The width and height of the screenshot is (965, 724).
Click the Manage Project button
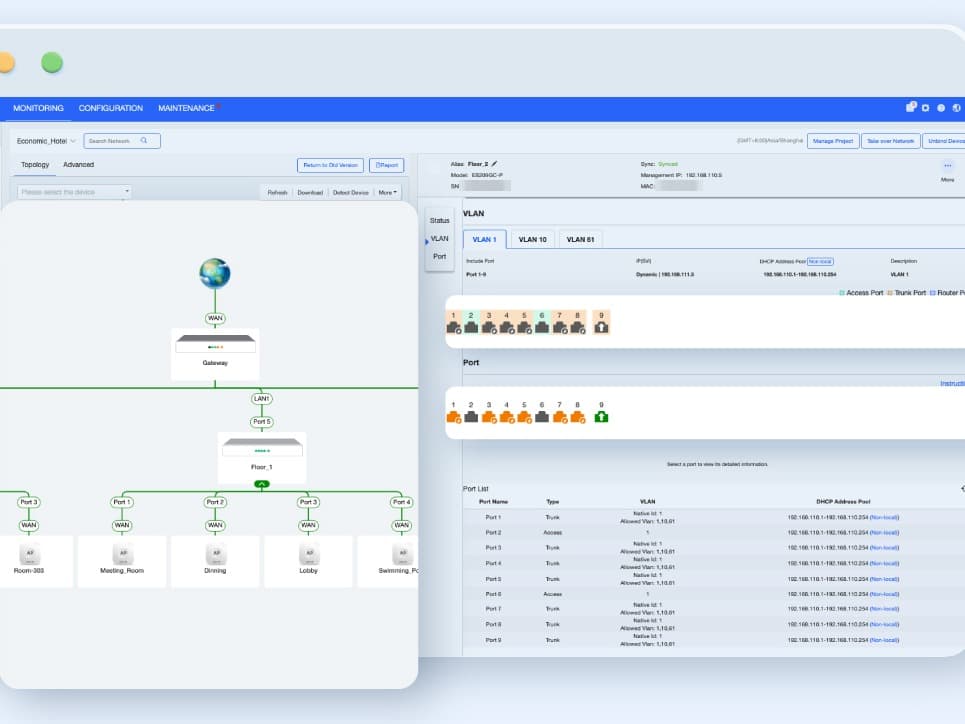coord(833,141)
